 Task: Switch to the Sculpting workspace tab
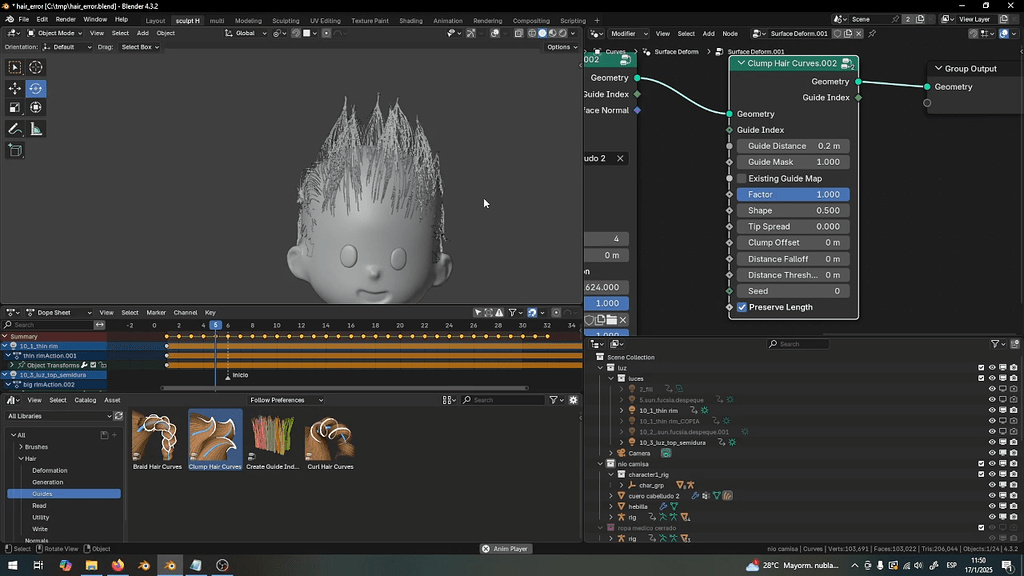tap(285, 20)
